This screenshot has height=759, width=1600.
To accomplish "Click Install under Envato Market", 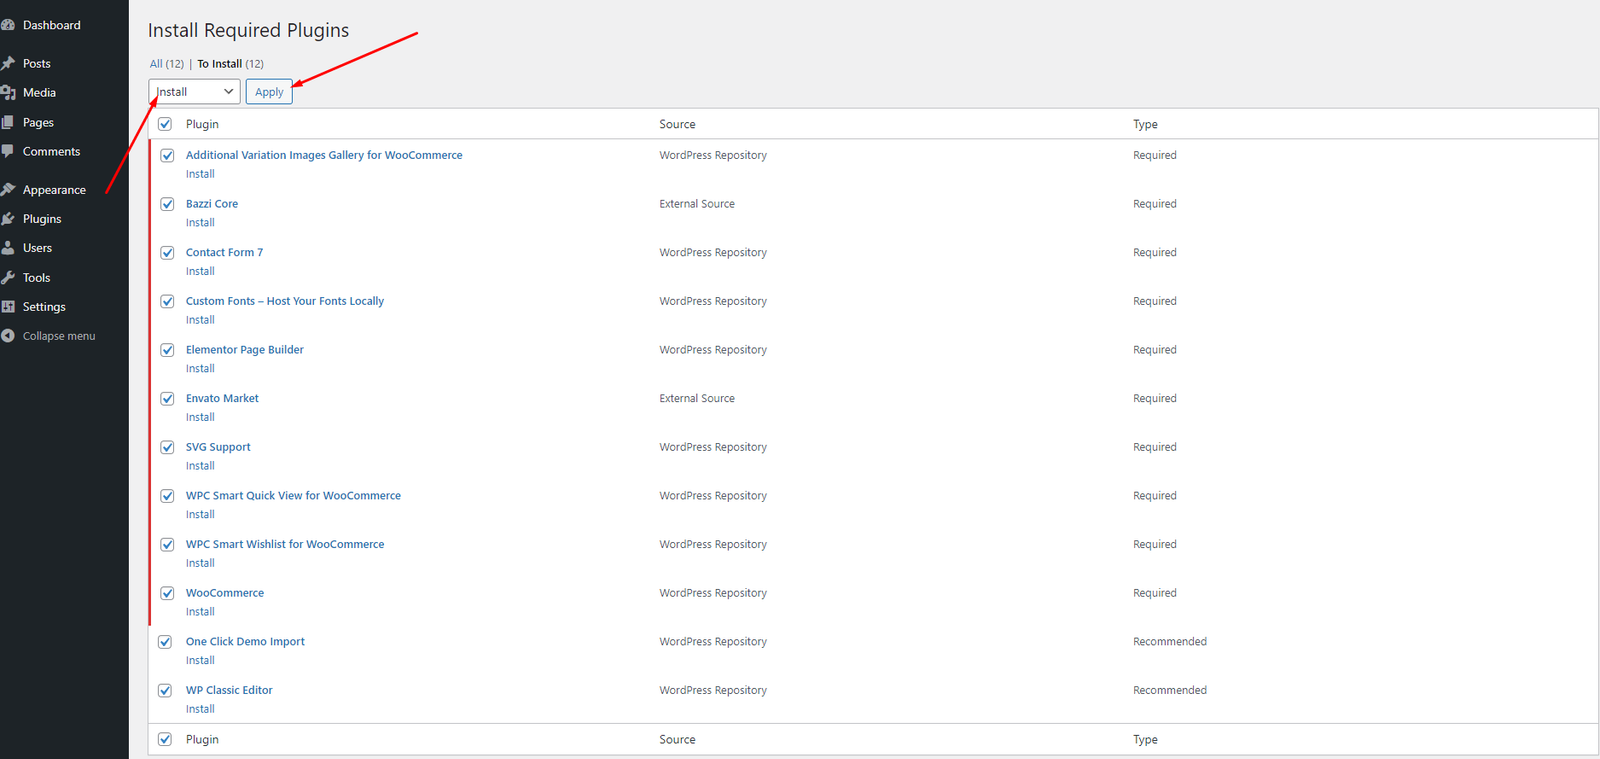I will pyautogui.click(x=200, y=417).
